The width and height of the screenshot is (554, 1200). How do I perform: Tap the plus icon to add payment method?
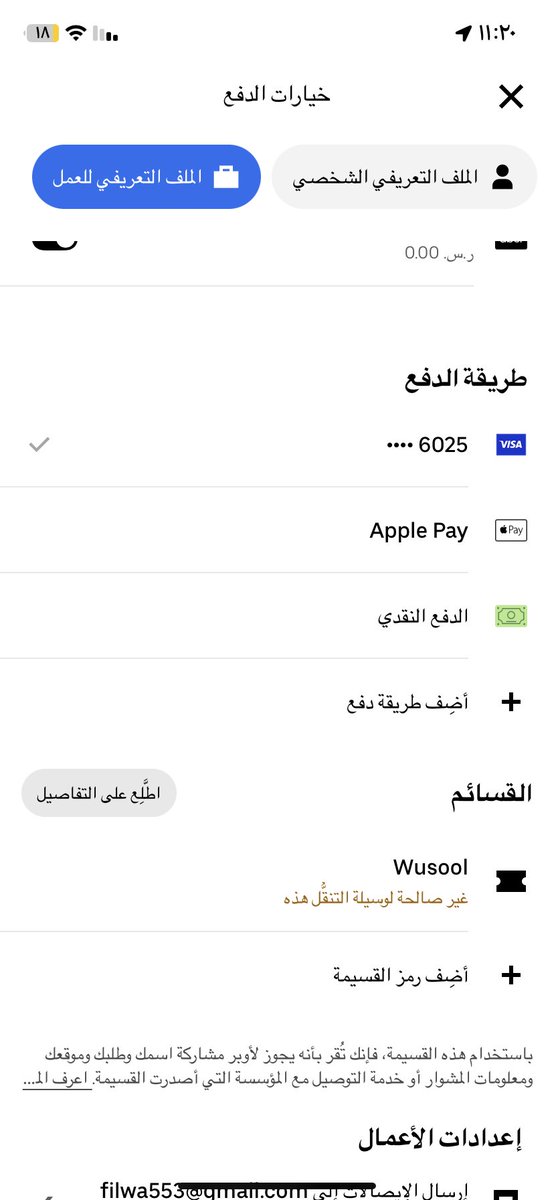(511, 702)
